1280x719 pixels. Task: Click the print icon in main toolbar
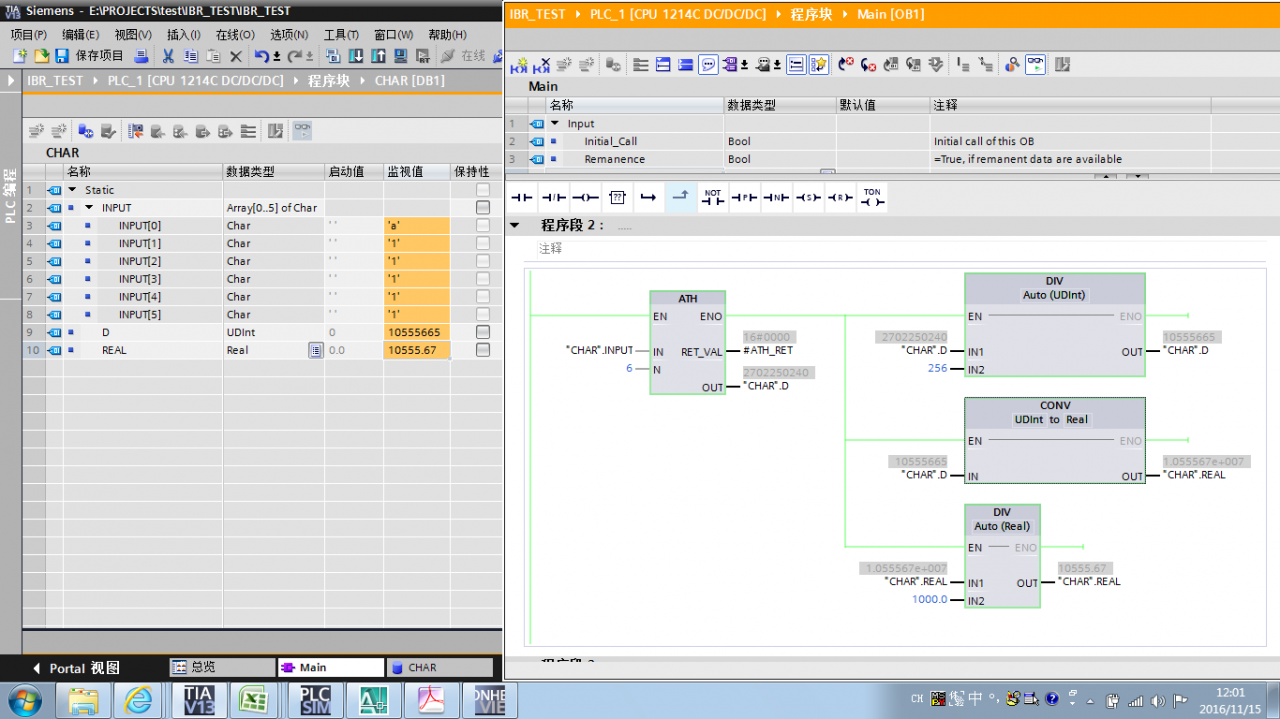coord(142,56)
